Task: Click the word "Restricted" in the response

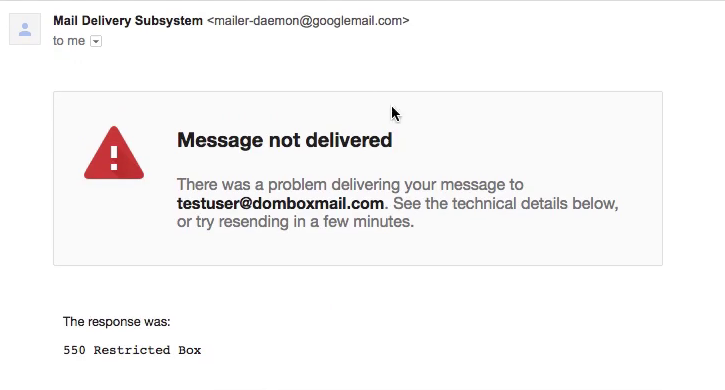Action: (132, 350)
